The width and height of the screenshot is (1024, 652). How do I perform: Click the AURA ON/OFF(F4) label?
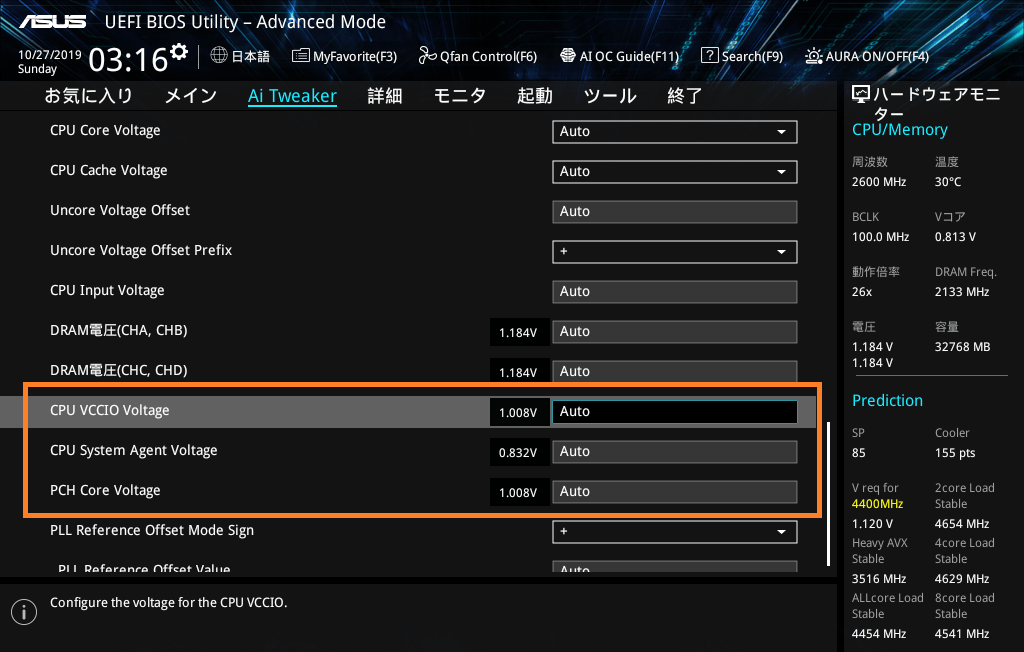tap(877, 56)
